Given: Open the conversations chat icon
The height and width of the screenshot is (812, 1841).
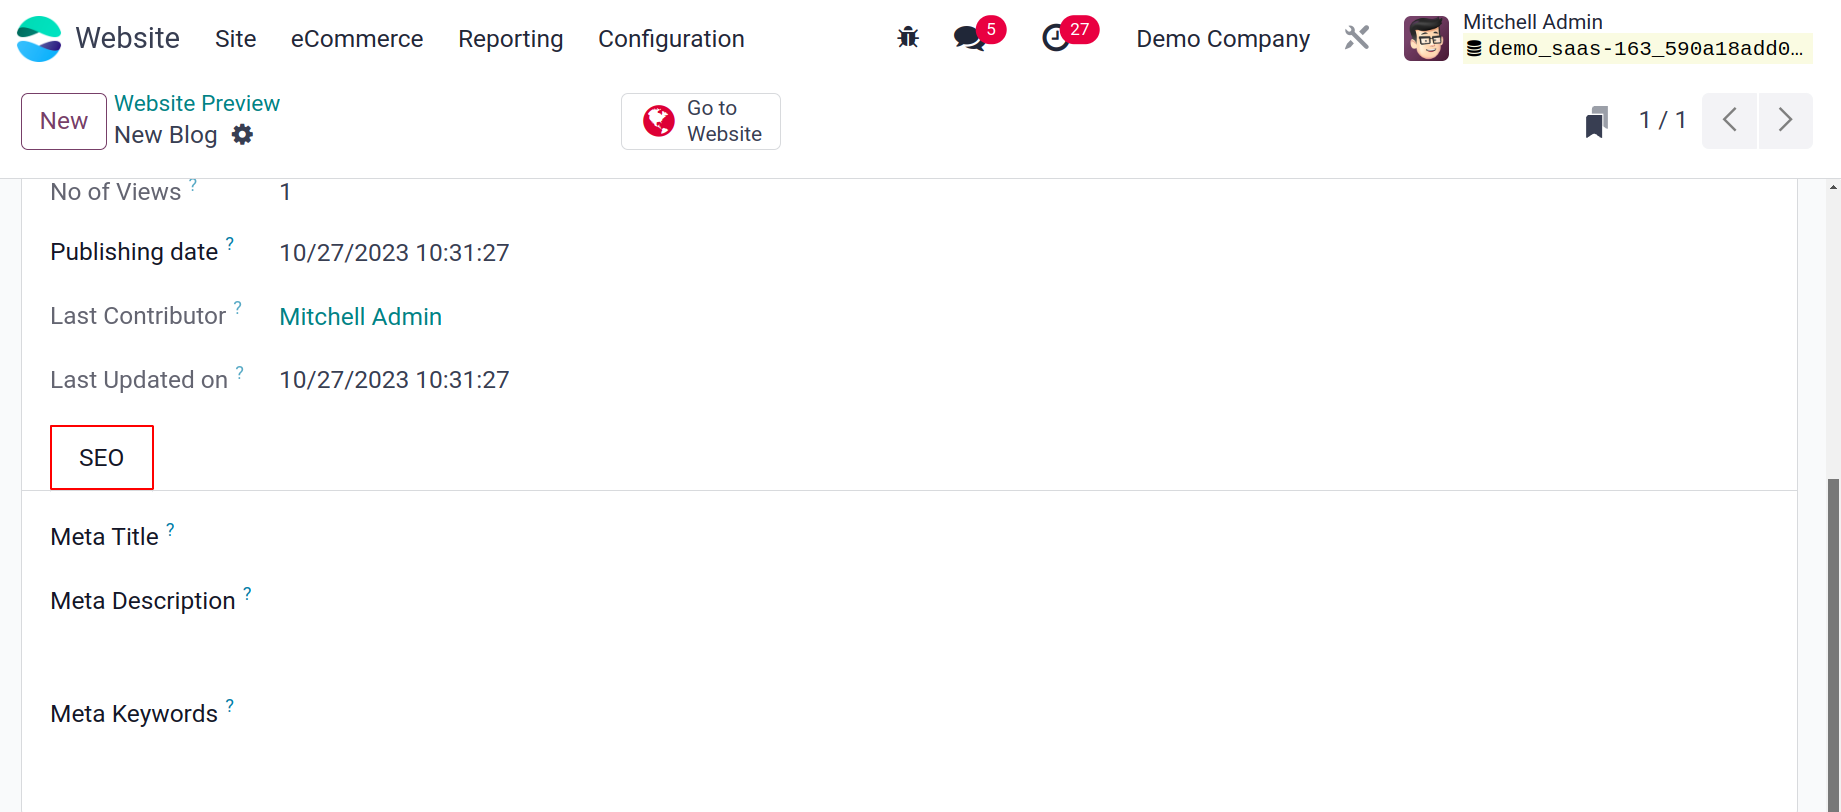Looking at the screenshot, I should (x=969, y=38).
